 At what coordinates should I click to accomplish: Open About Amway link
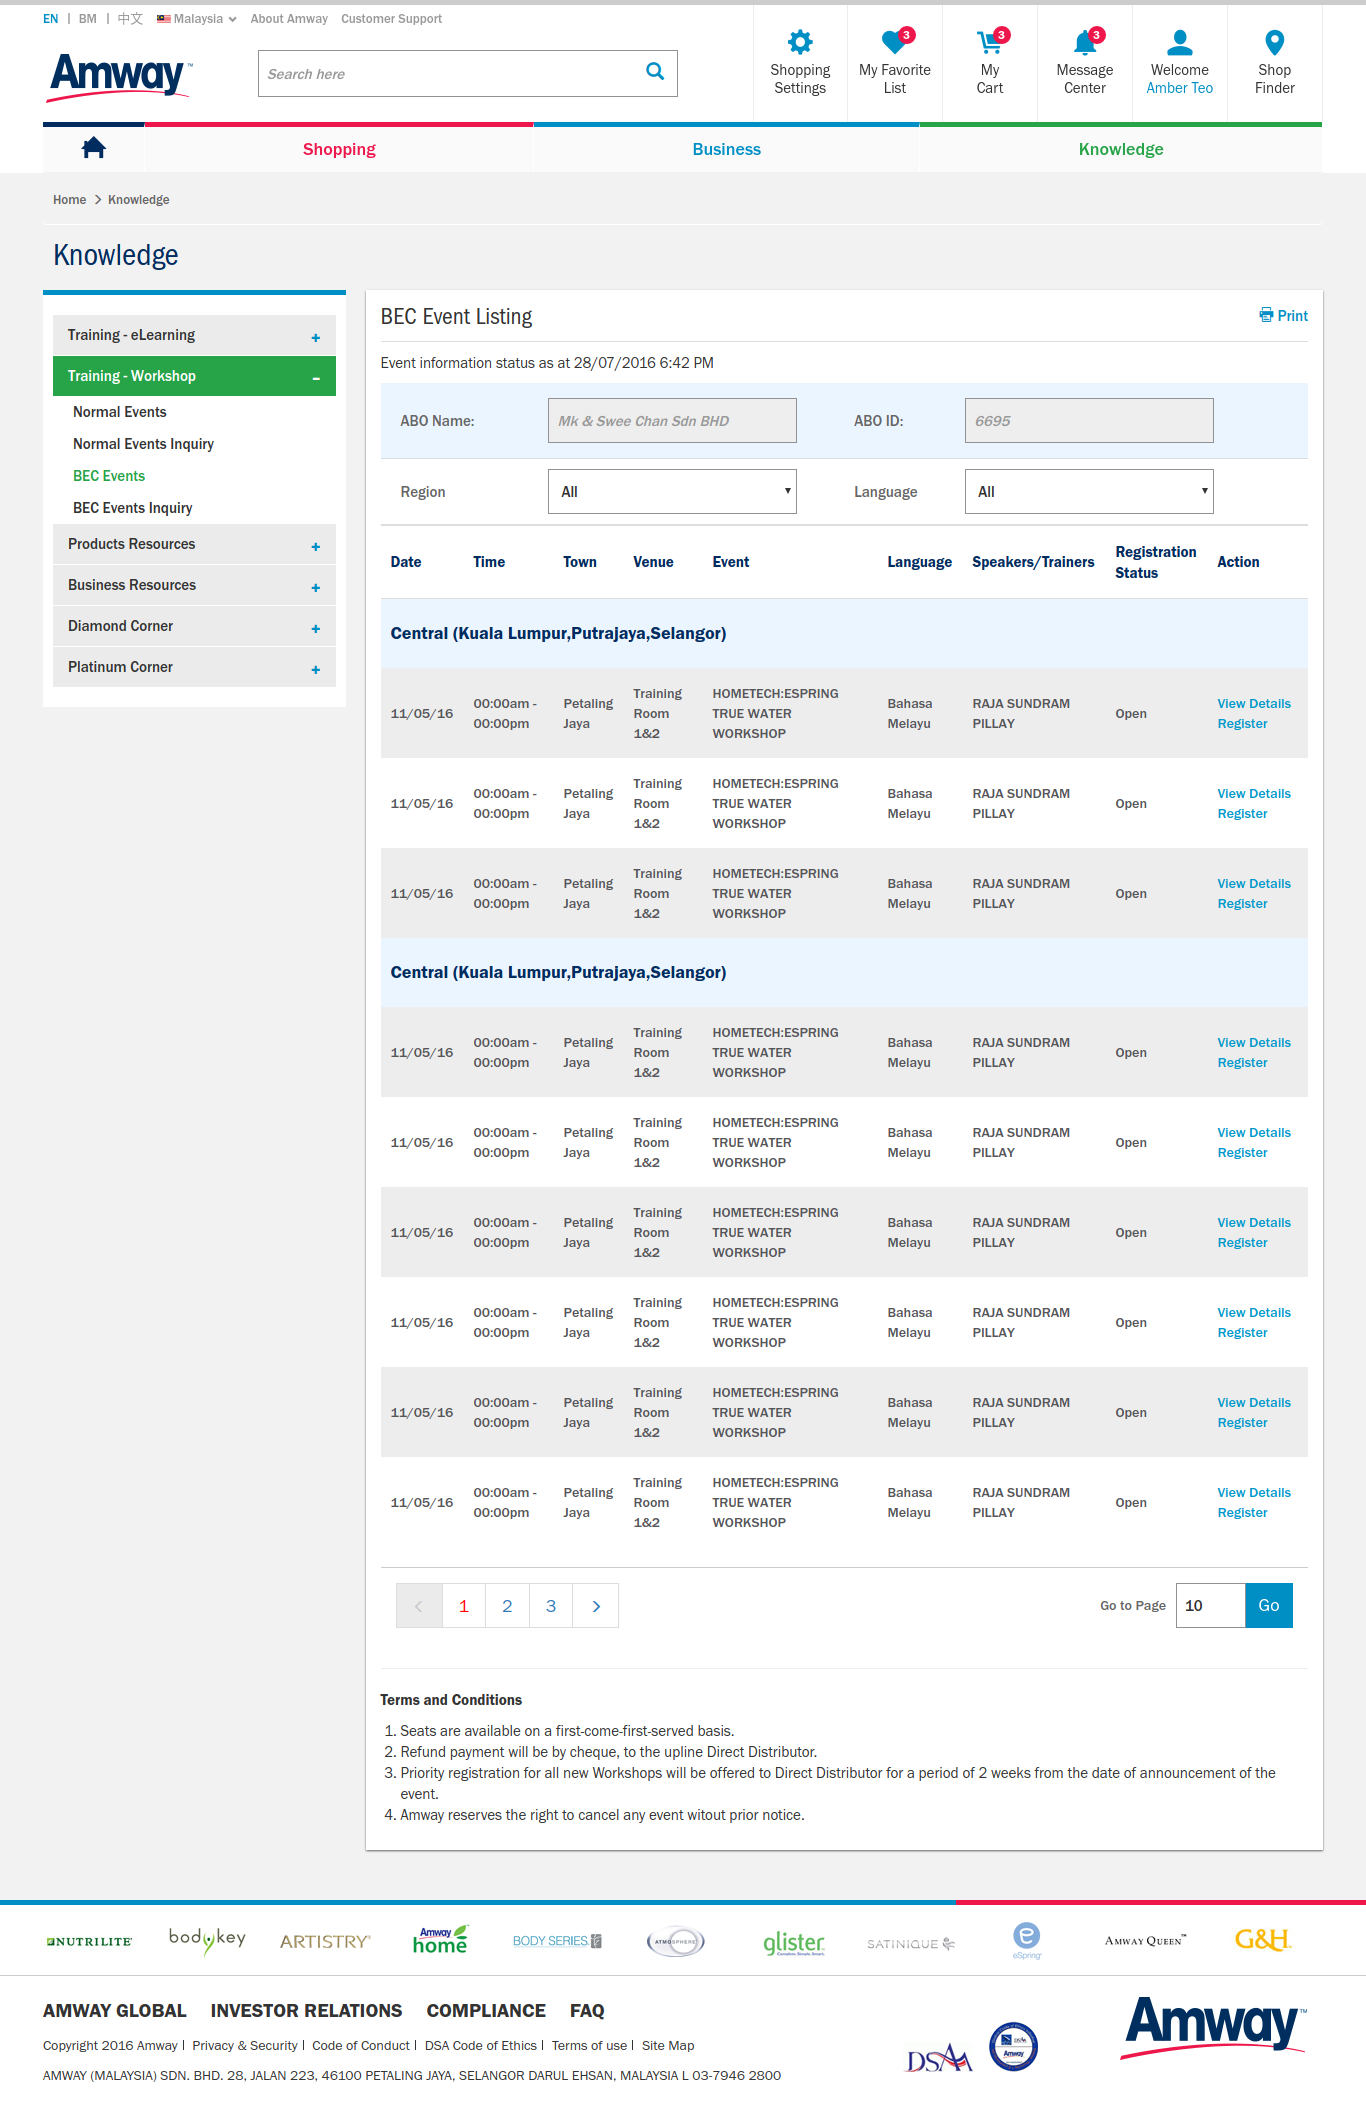coord(289,19)
